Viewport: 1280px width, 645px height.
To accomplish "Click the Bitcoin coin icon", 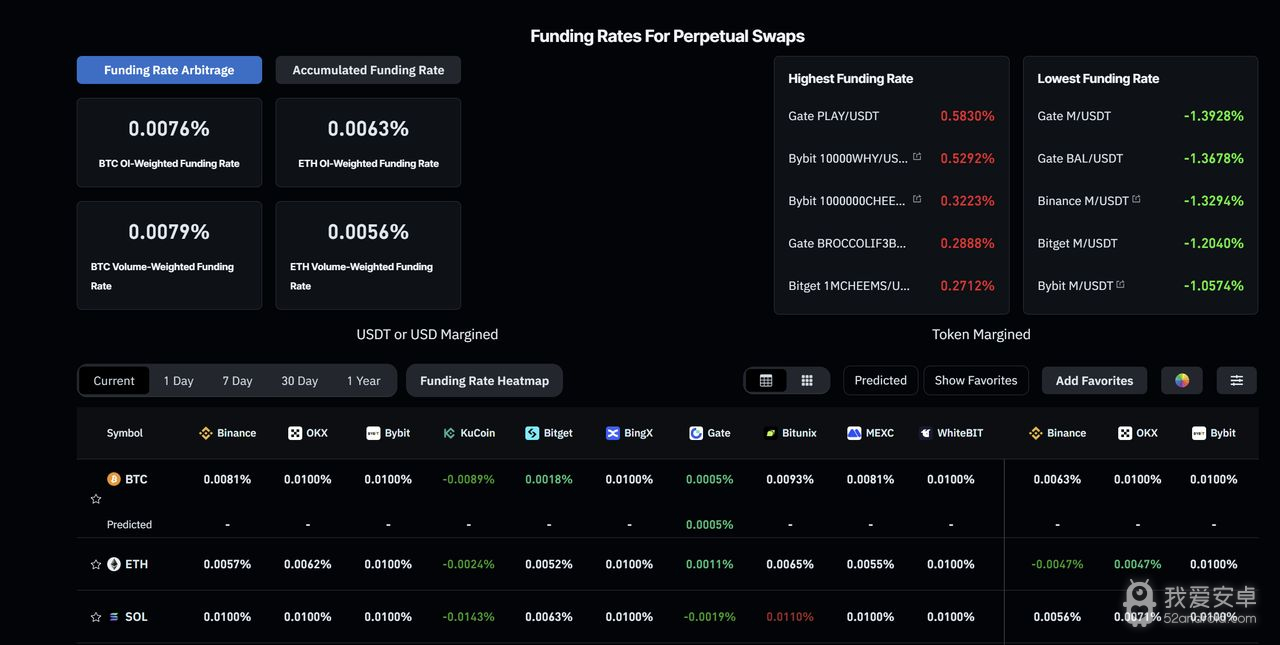I will pos(114,479).
